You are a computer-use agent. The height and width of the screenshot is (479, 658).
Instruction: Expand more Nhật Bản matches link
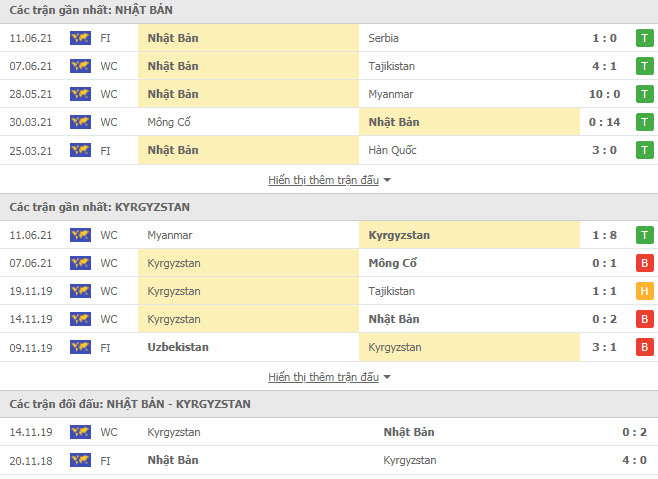tap(323, 180)
